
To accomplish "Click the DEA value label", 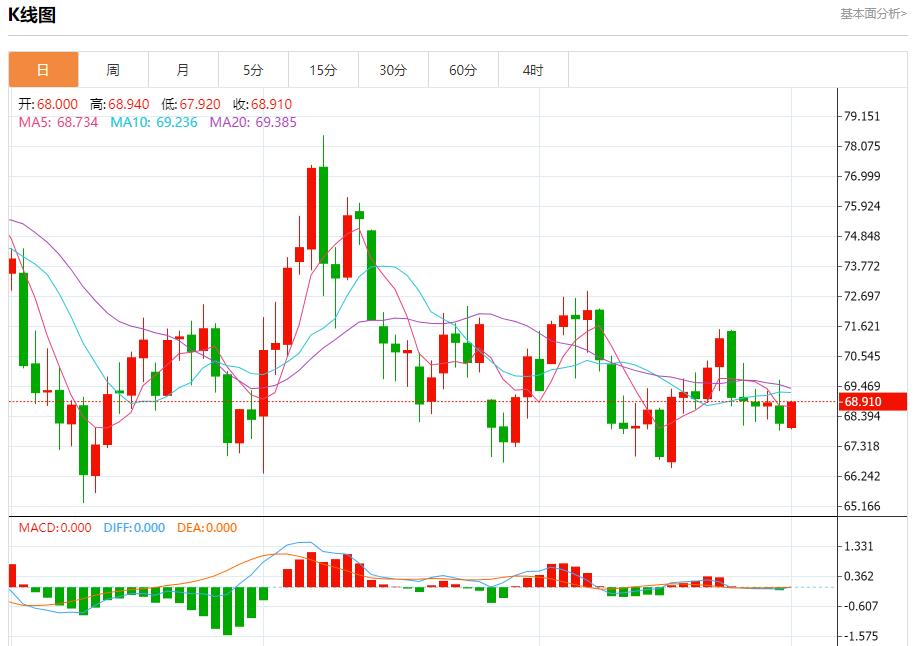I will pyautogui.click(x=207, y=528).
